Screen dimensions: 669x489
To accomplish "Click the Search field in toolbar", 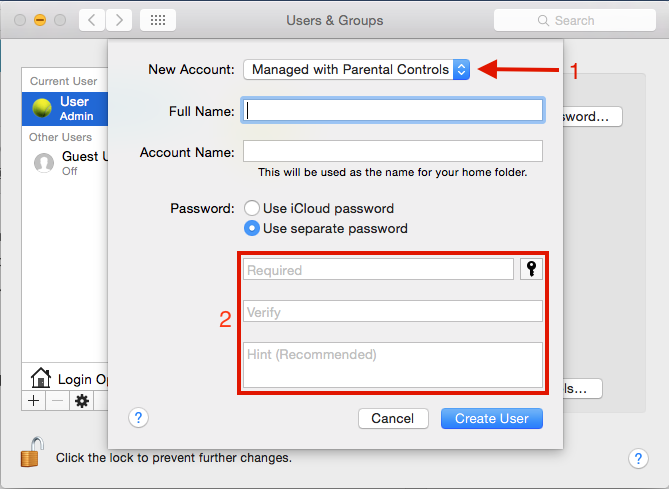I will click(x=575, y=20).
